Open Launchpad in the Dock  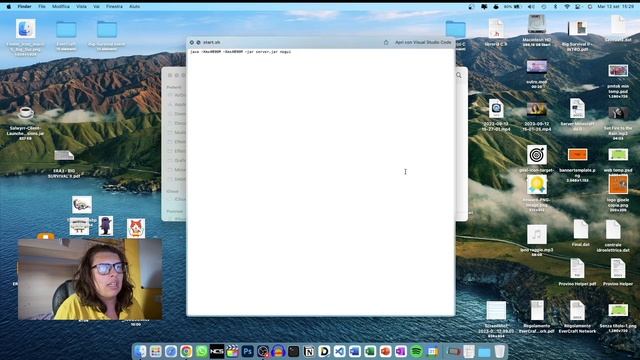click(x=156, y=351)
